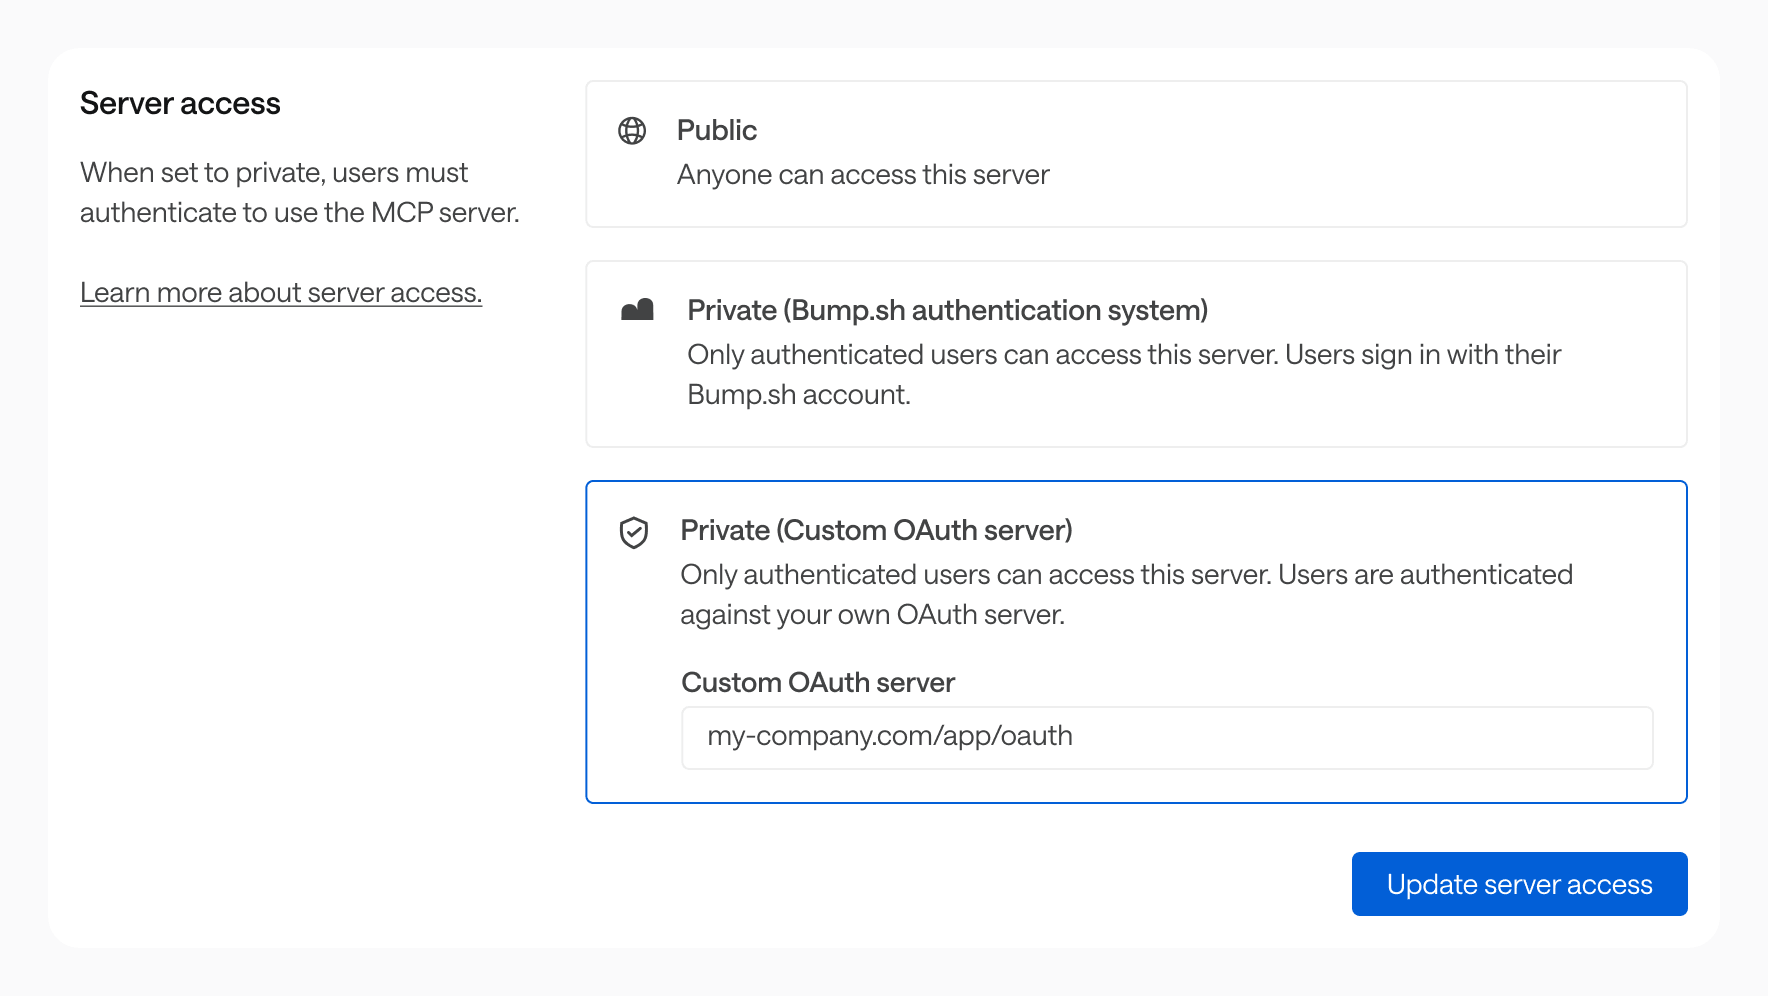Click 'When set to private' helper text
1768x996 pixels.
[x=299, y=192]
